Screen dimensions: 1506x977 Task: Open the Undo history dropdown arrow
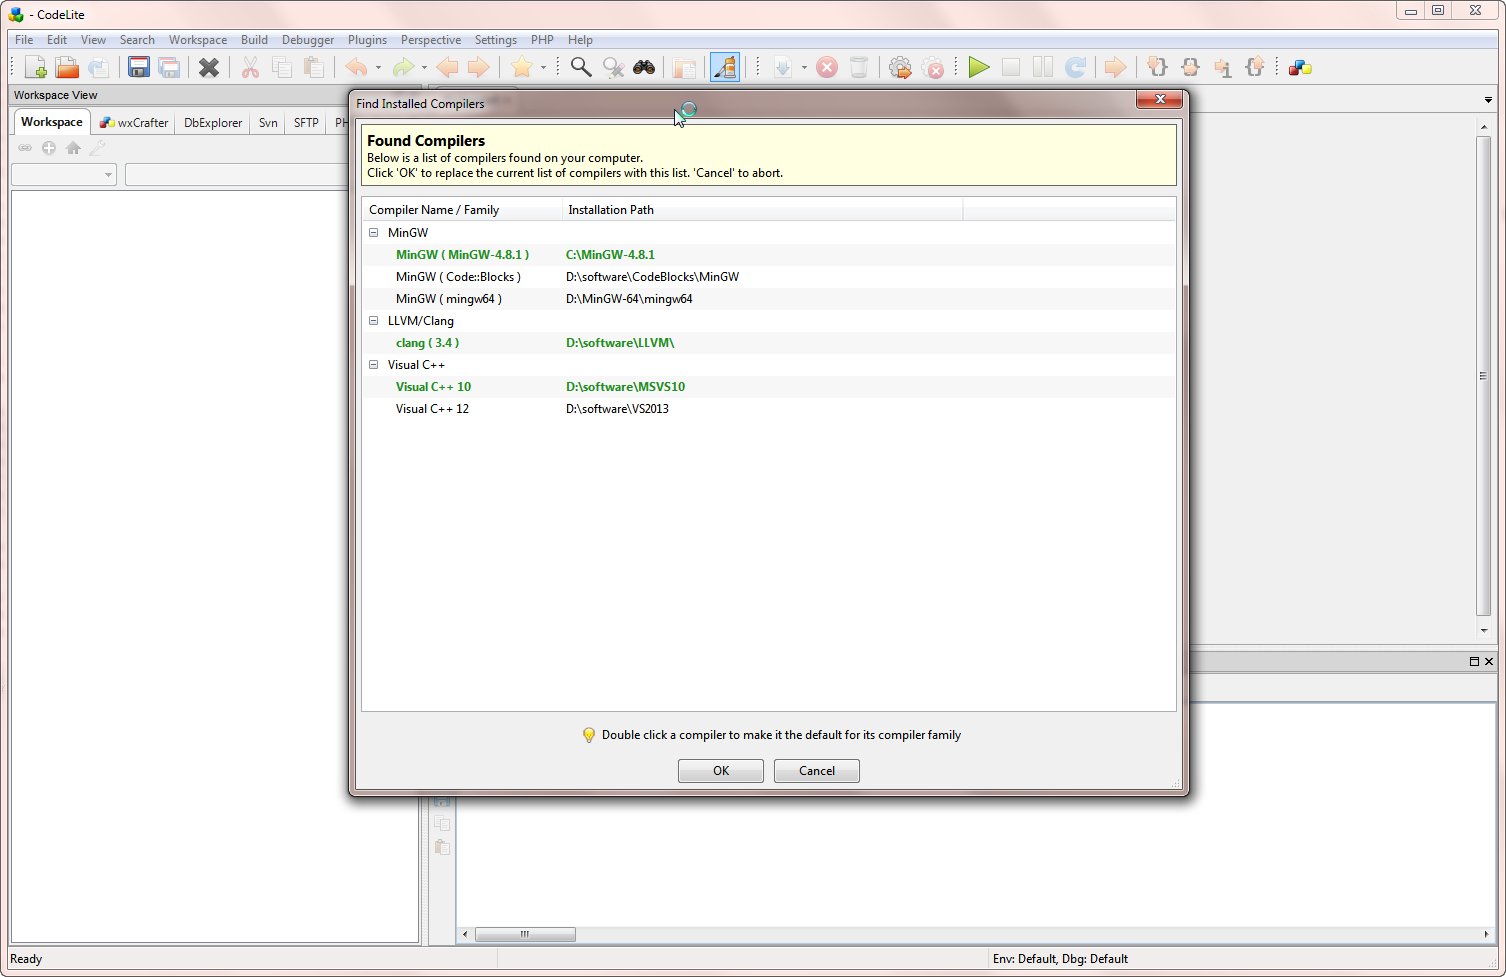coord(378,68)
